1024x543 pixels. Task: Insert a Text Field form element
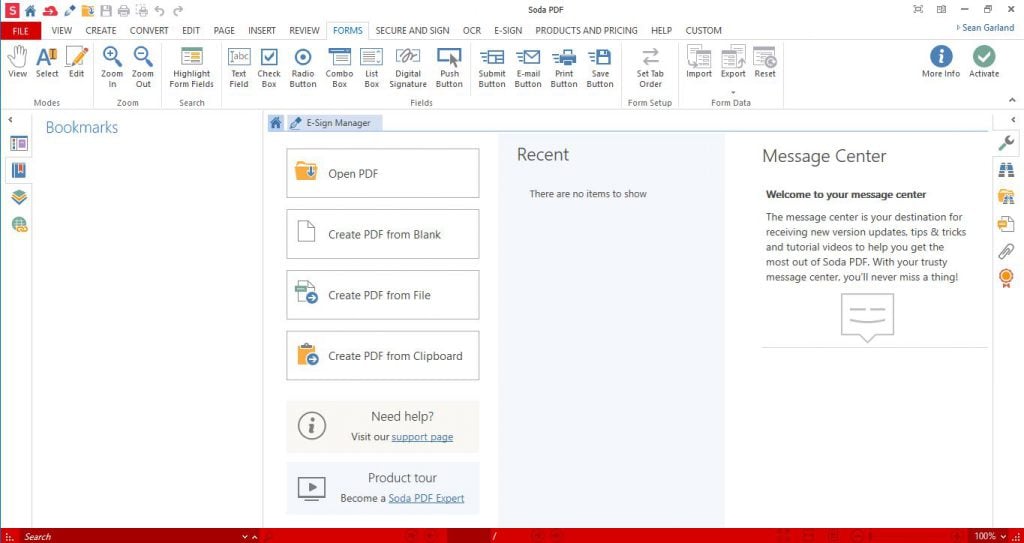[239, 67]
